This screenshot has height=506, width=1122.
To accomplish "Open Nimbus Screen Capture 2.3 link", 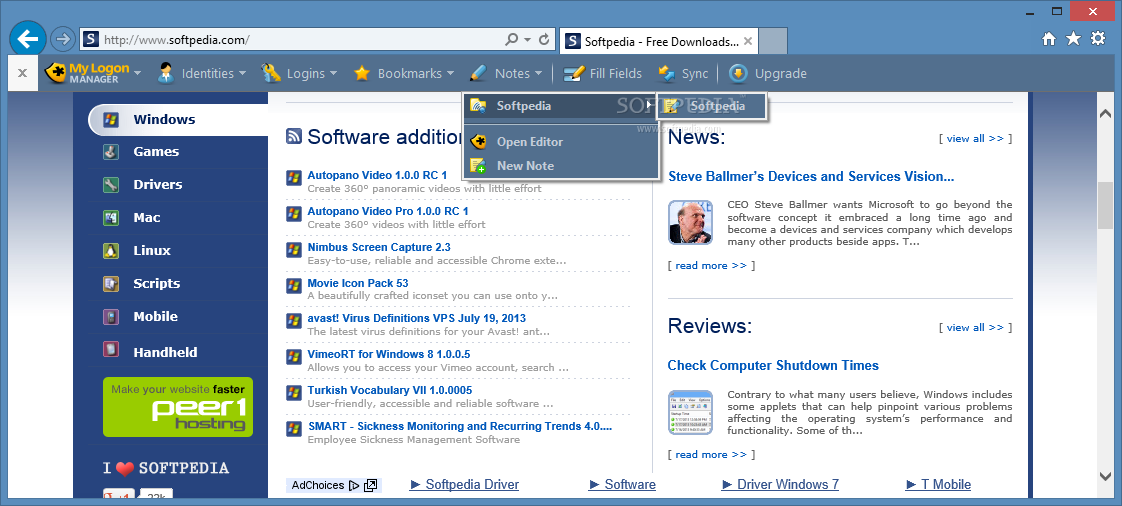I will click(379, 247).
